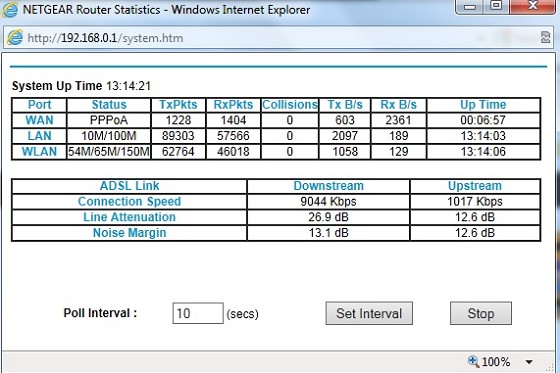Screen dimensions: 560x373
Task: Click the Set Interval button
Action: click(369, 313)
